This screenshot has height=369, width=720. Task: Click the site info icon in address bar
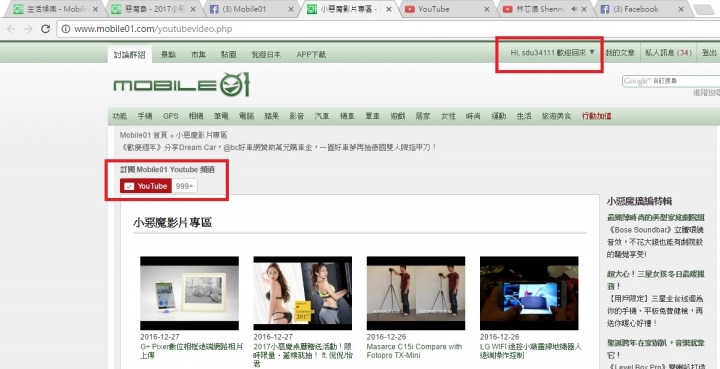click(x=66, y=29)
